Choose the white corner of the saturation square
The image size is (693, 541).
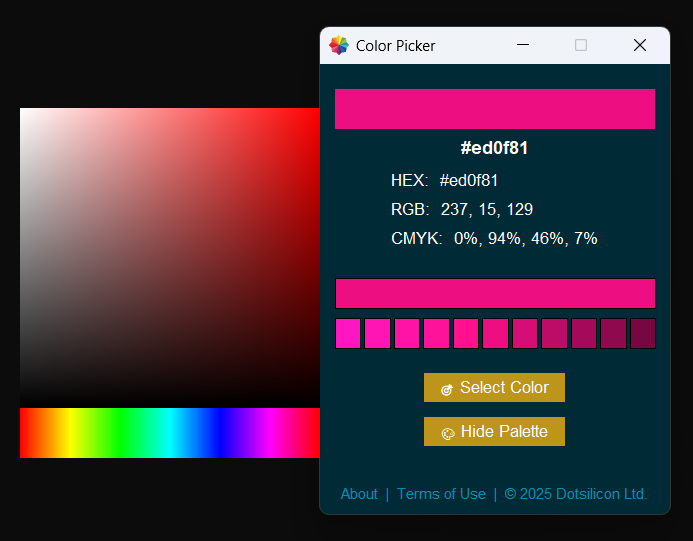[x=23, y=111]
